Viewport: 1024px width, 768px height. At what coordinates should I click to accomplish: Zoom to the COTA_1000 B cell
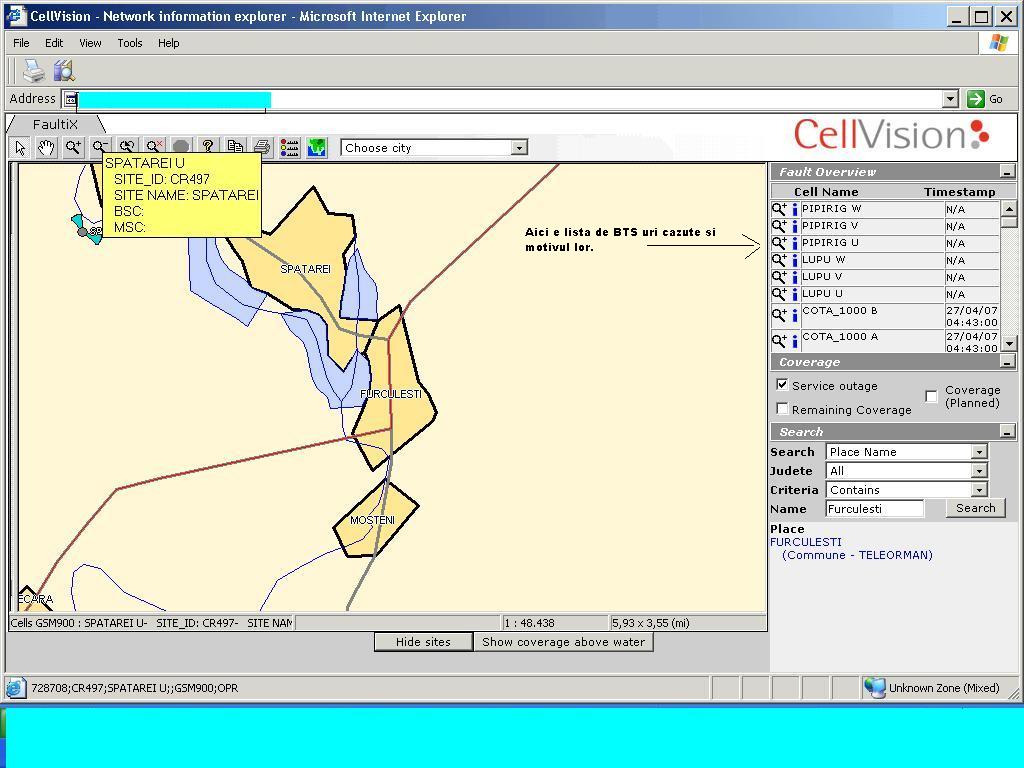[779, 315]
